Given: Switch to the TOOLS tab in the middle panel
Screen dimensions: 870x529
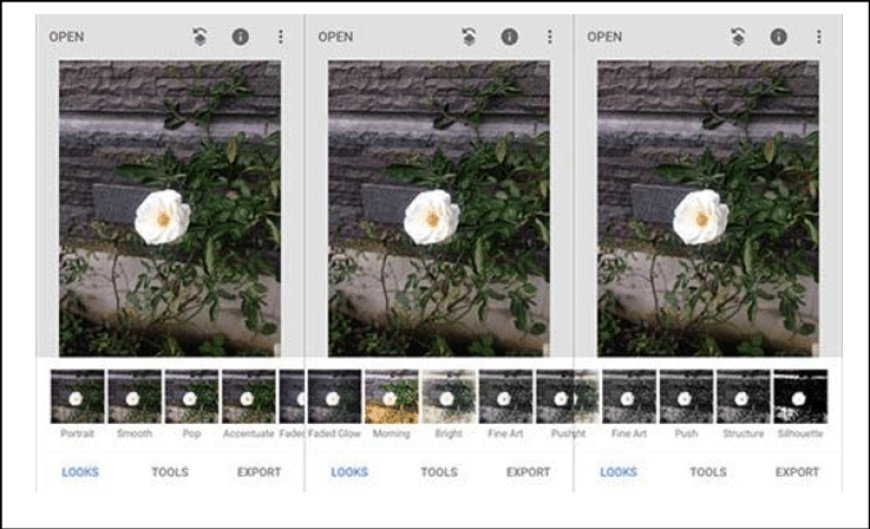Looking at the screenshot, I should point(439,472).
